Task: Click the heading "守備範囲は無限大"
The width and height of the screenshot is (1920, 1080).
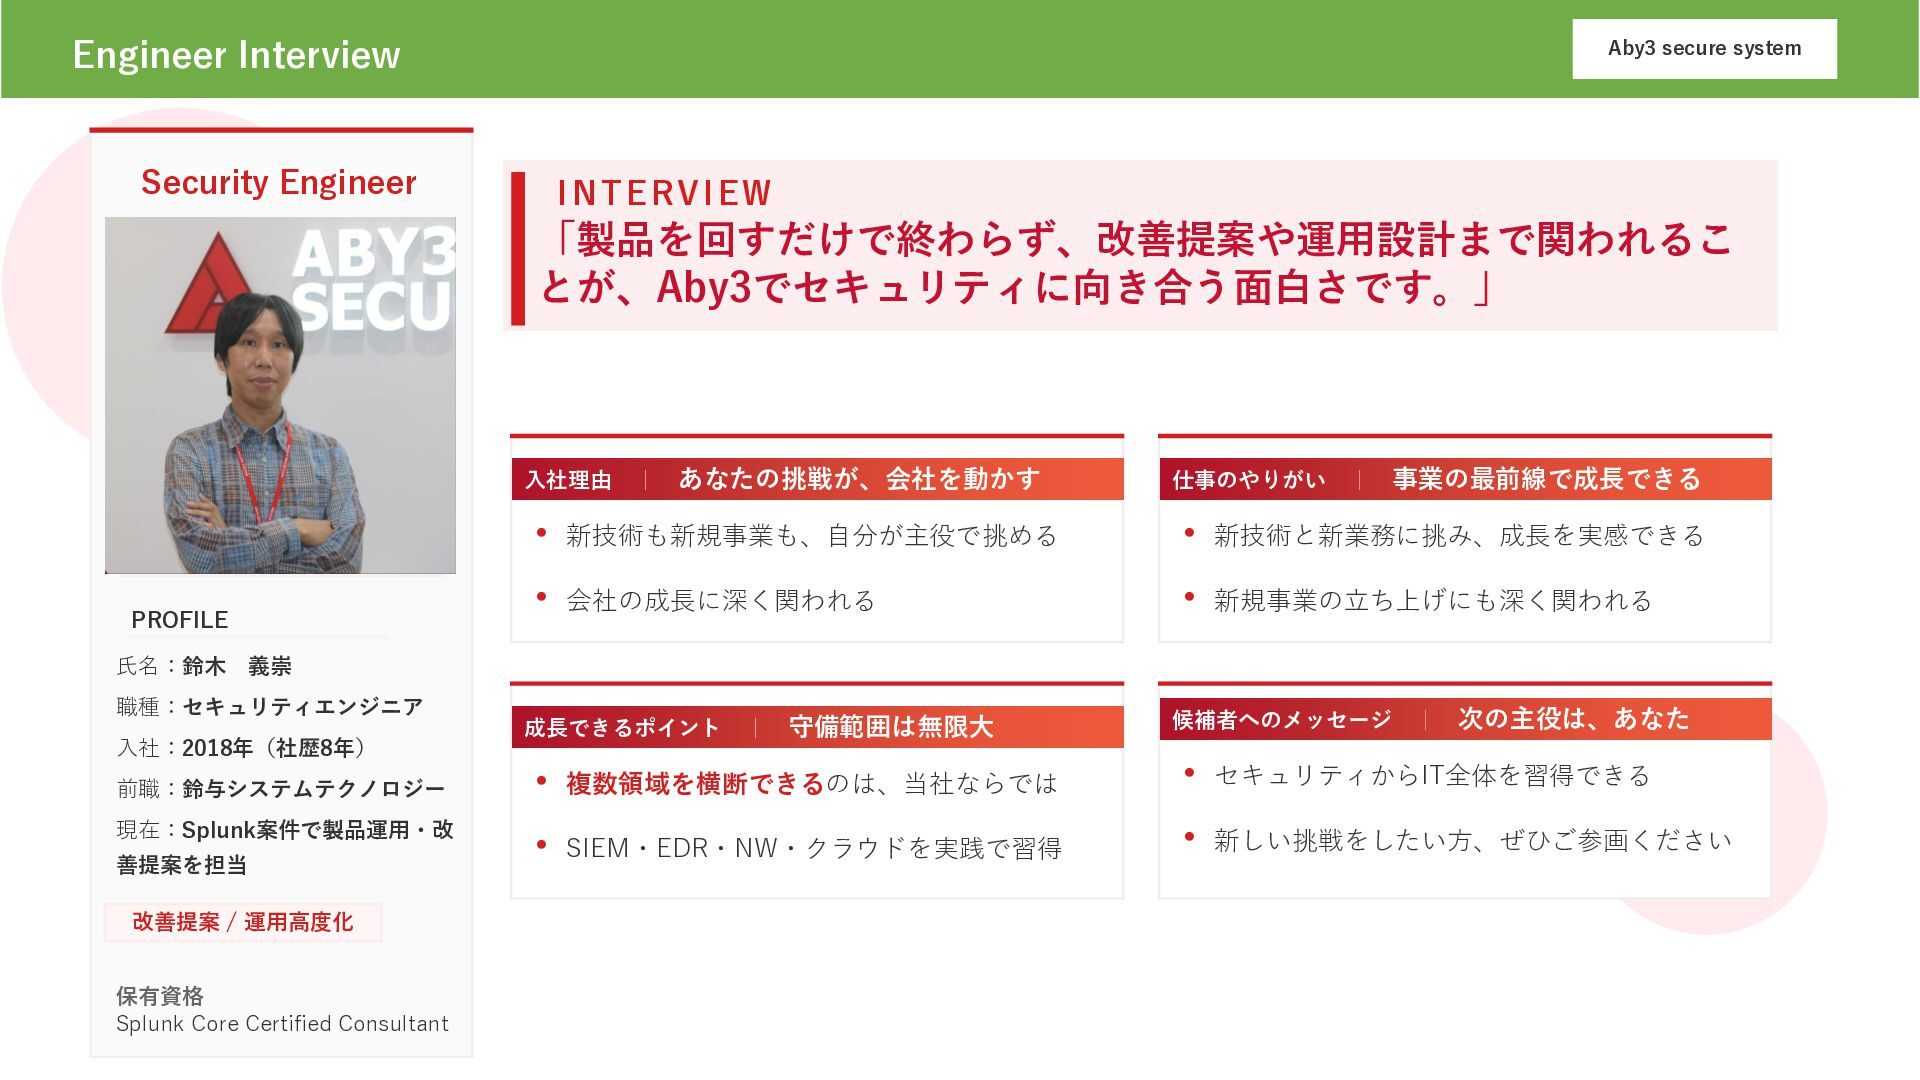Action: click(891, 727)
